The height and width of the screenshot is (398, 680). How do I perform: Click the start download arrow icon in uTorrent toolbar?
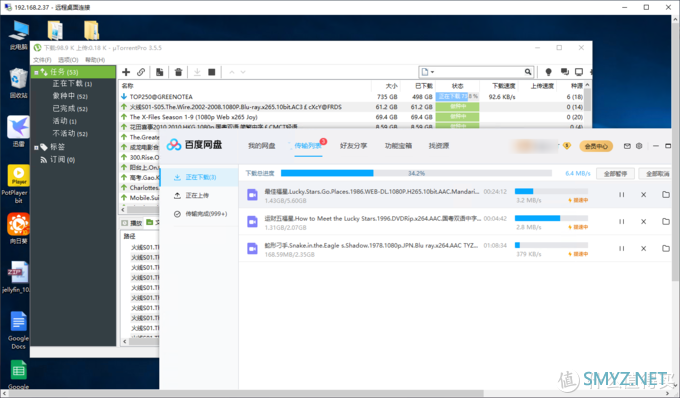[x=197, y=72]
